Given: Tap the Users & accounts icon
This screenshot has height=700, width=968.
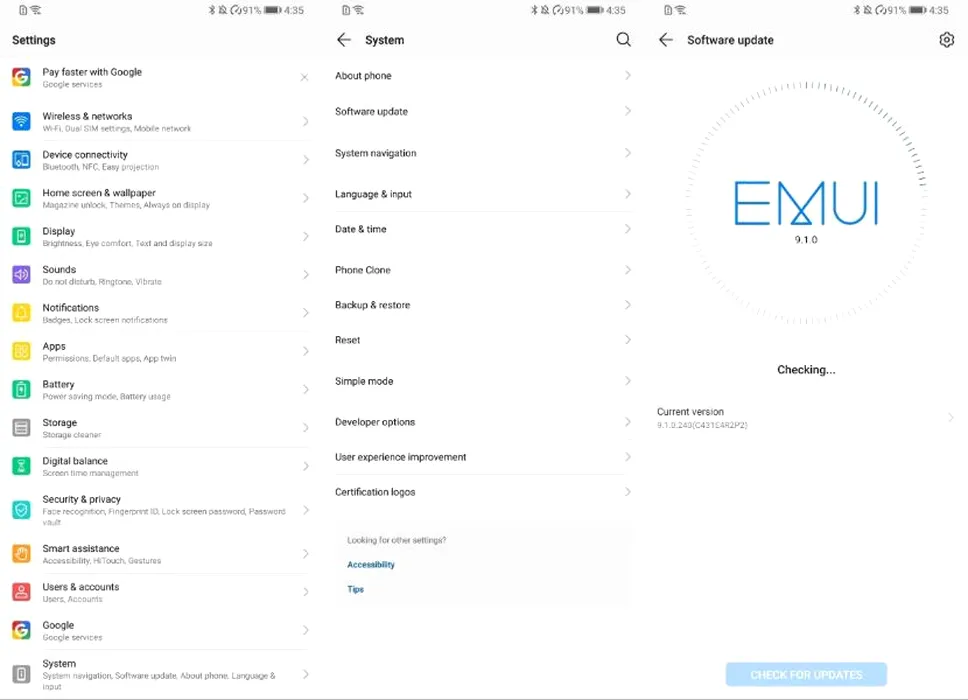Looking at the screenshot, I should 22,591.
